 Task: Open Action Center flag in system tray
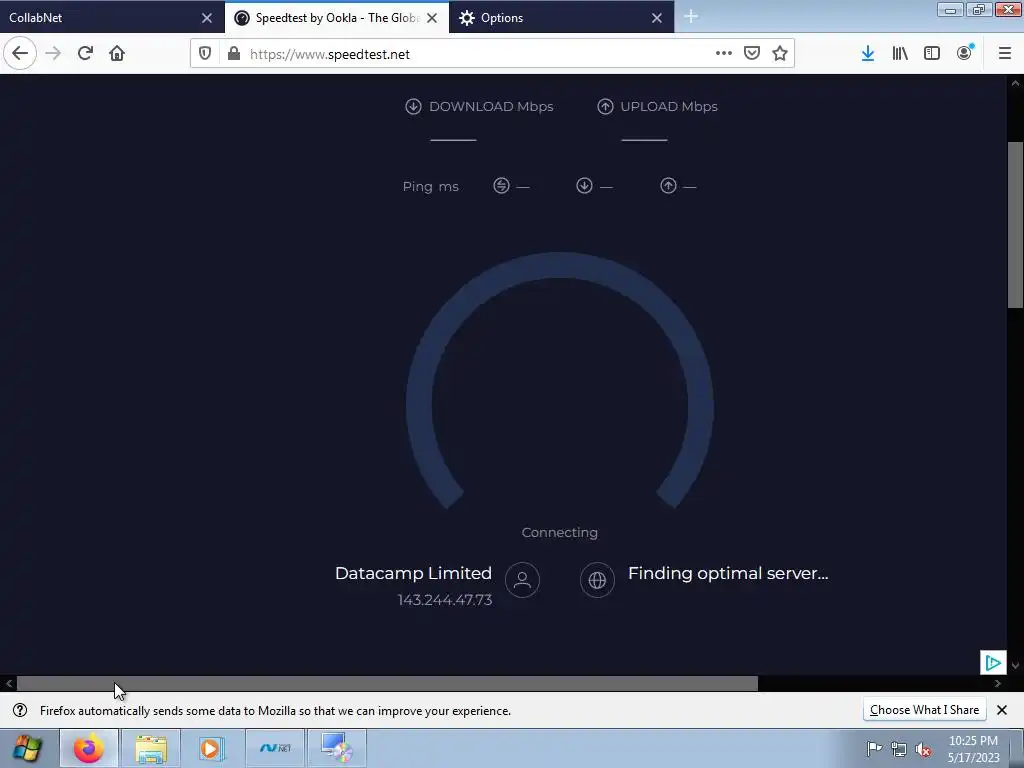pyautogui.click(x=874, y=749)
